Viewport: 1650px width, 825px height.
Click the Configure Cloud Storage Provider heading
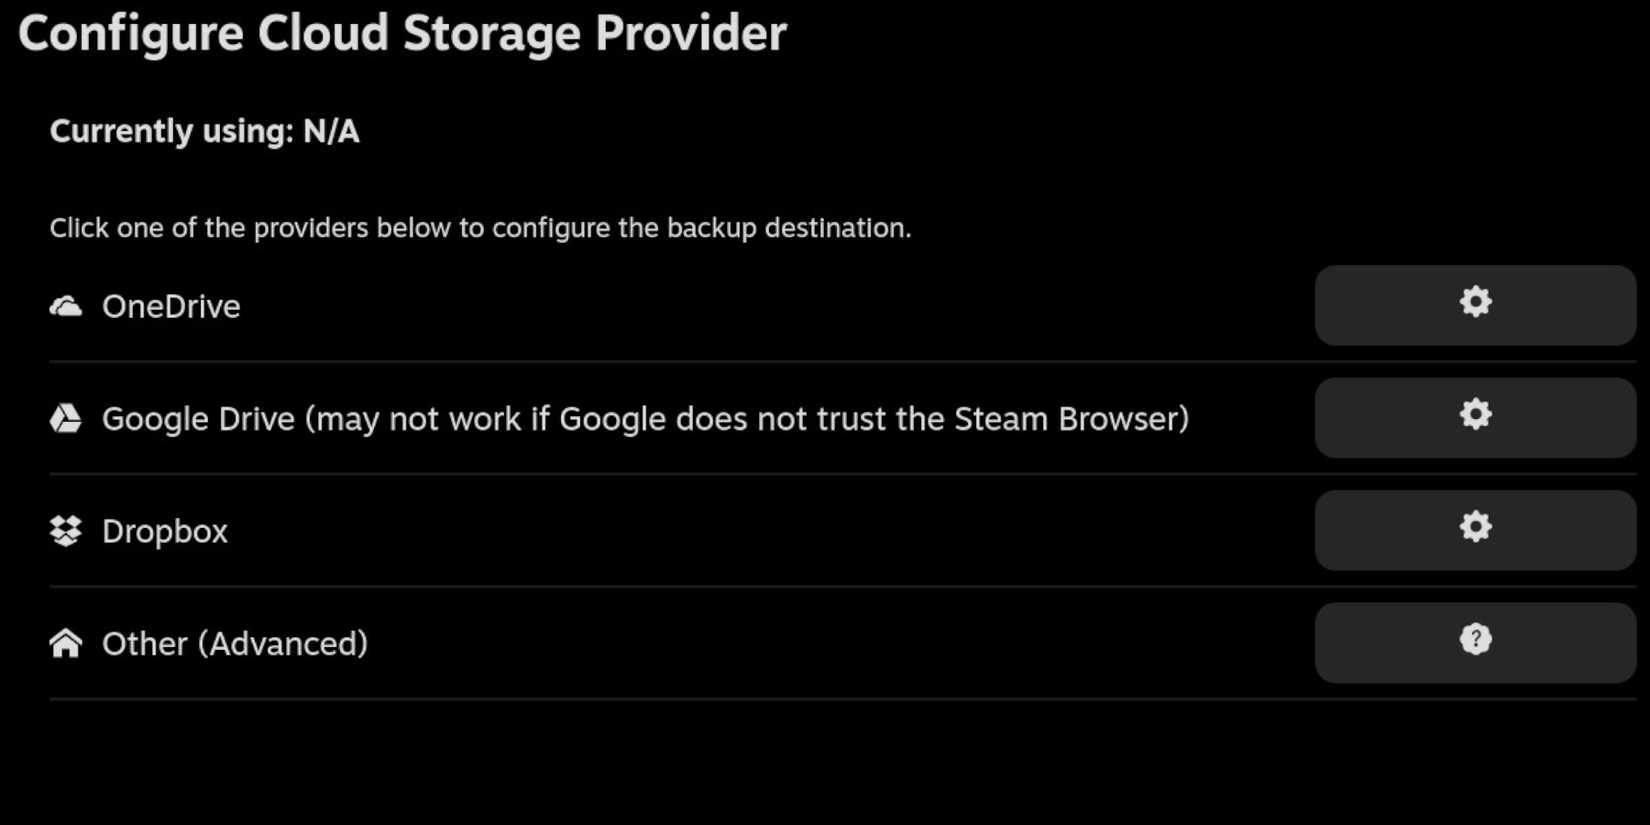point(402,33)
